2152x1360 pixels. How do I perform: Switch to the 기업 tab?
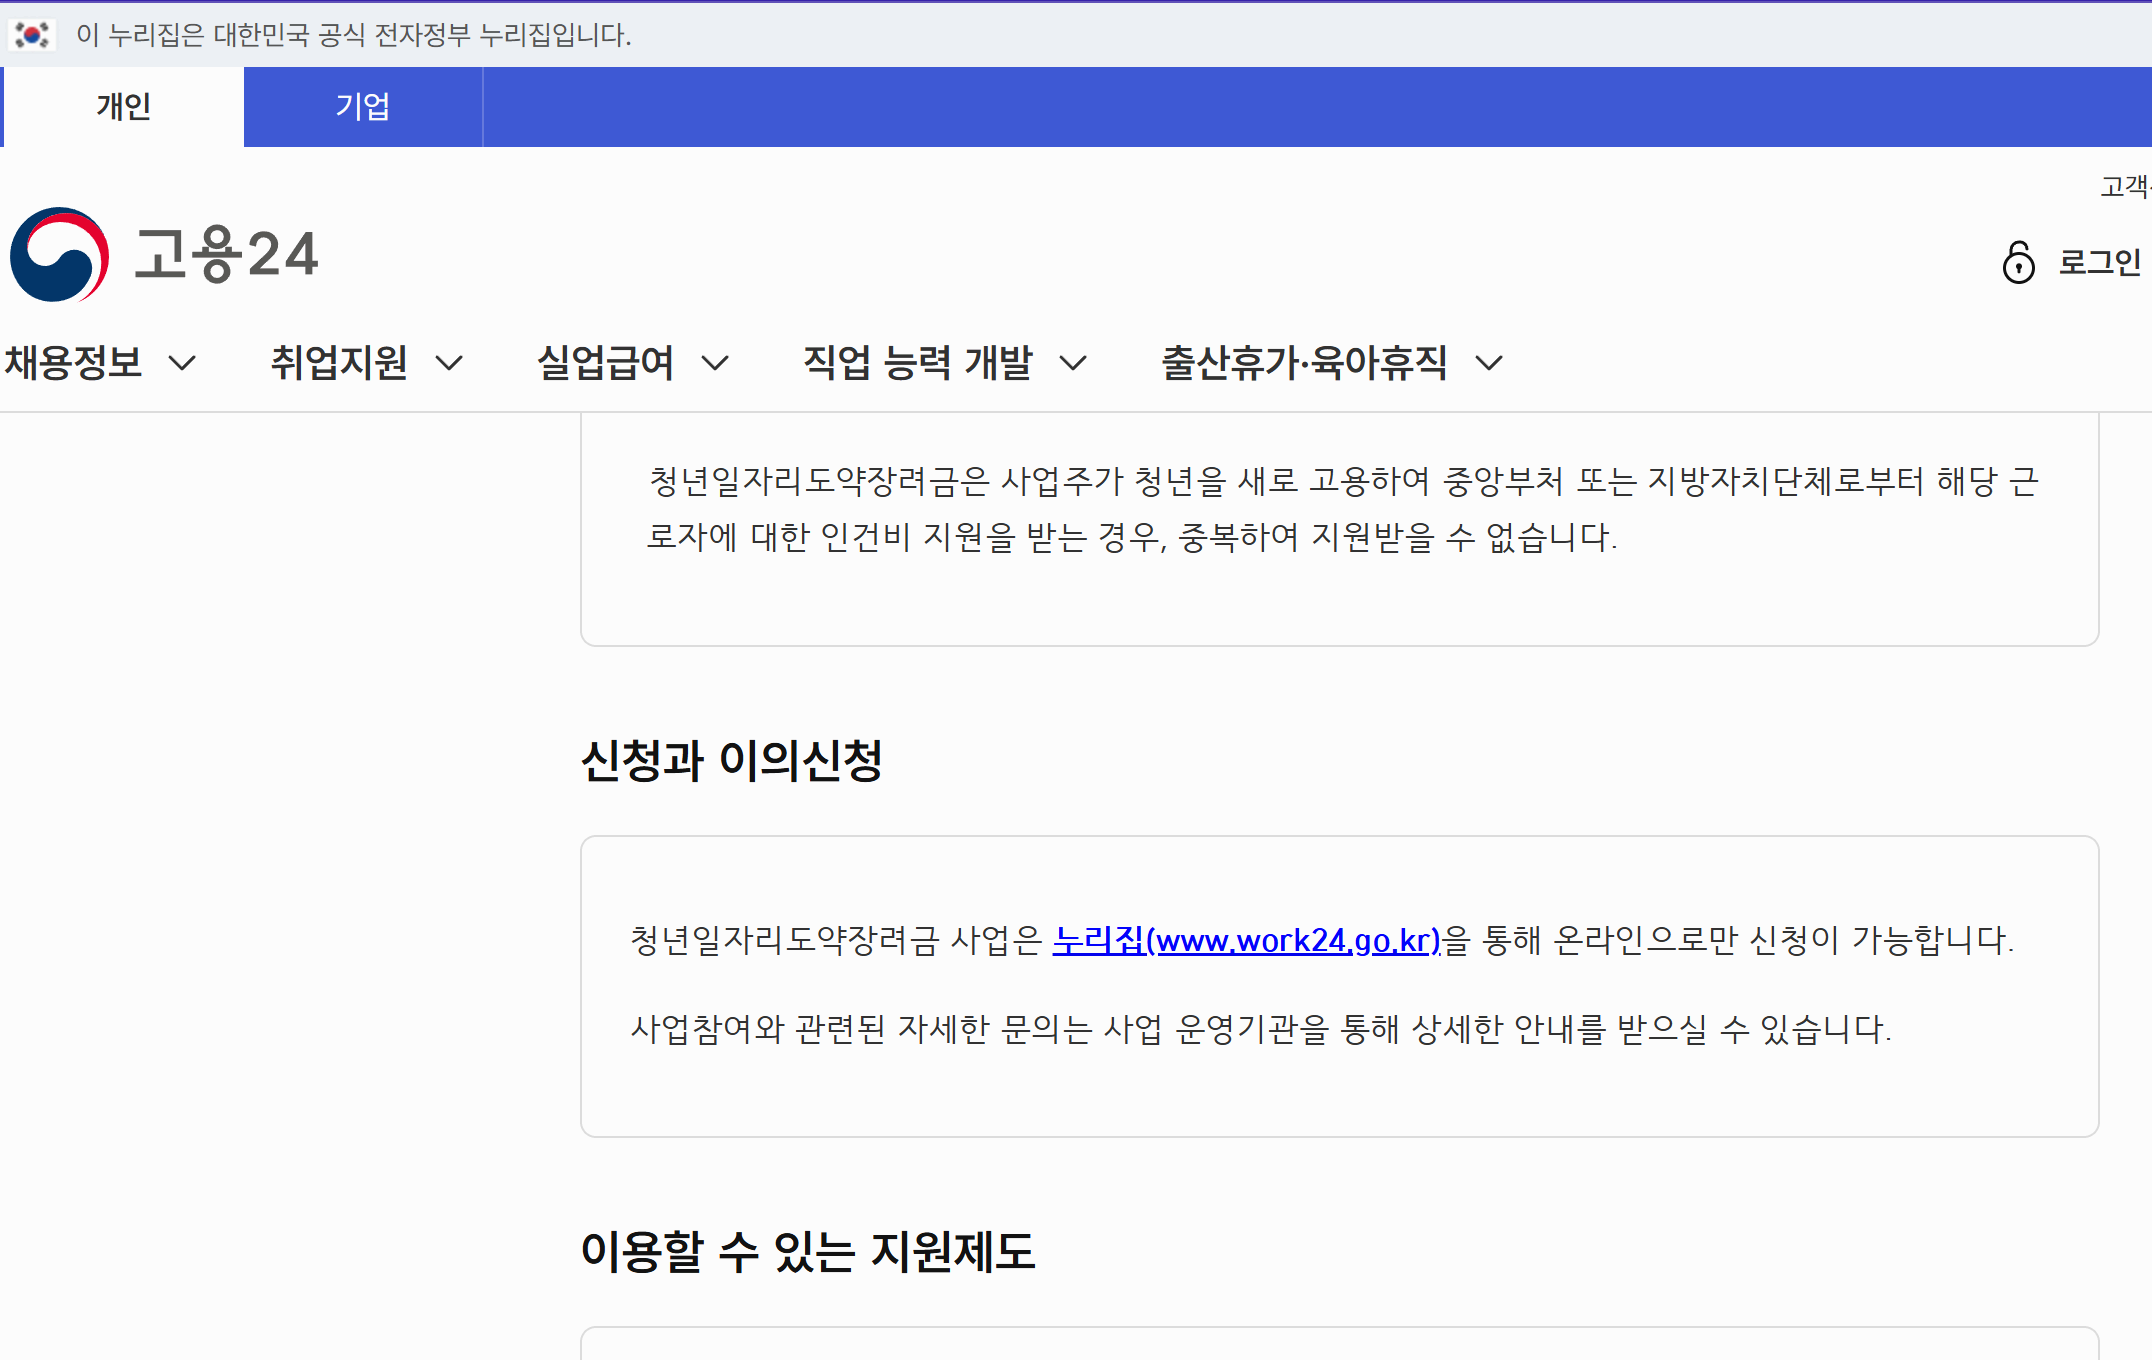click(363, 106)
